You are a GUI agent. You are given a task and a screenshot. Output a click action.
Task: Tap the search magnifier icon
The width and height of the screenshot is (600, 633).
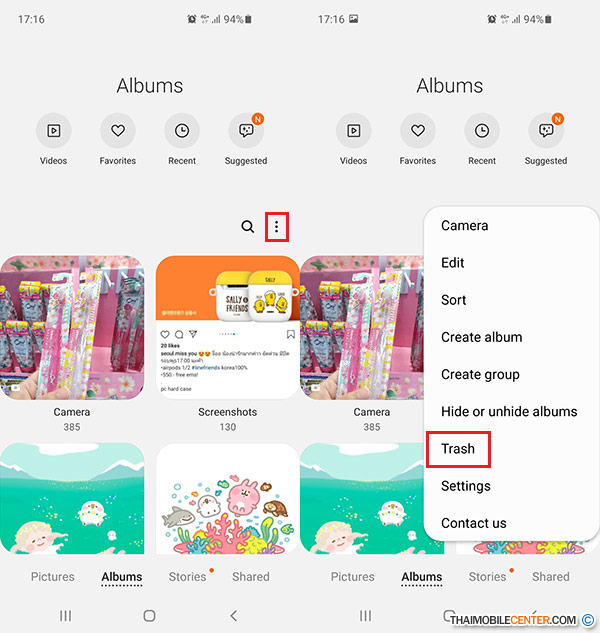pos(248,227)
